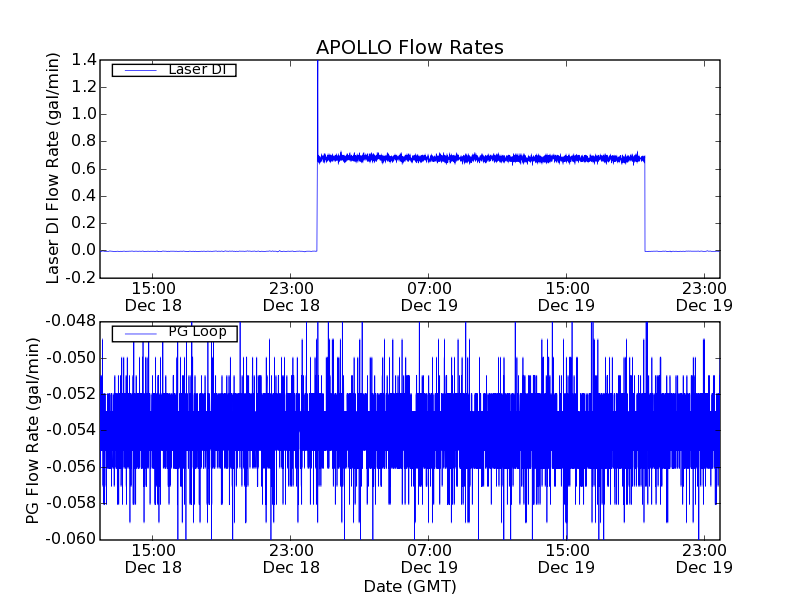Click the Laser DI falling edge to zero

[x=645, y=204]
